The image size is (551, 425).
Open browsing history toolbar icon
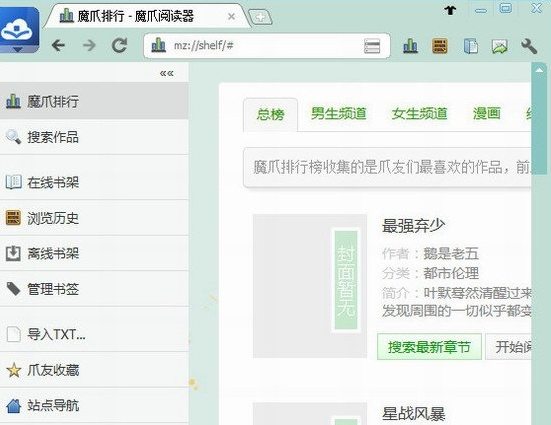click(440, 46)
